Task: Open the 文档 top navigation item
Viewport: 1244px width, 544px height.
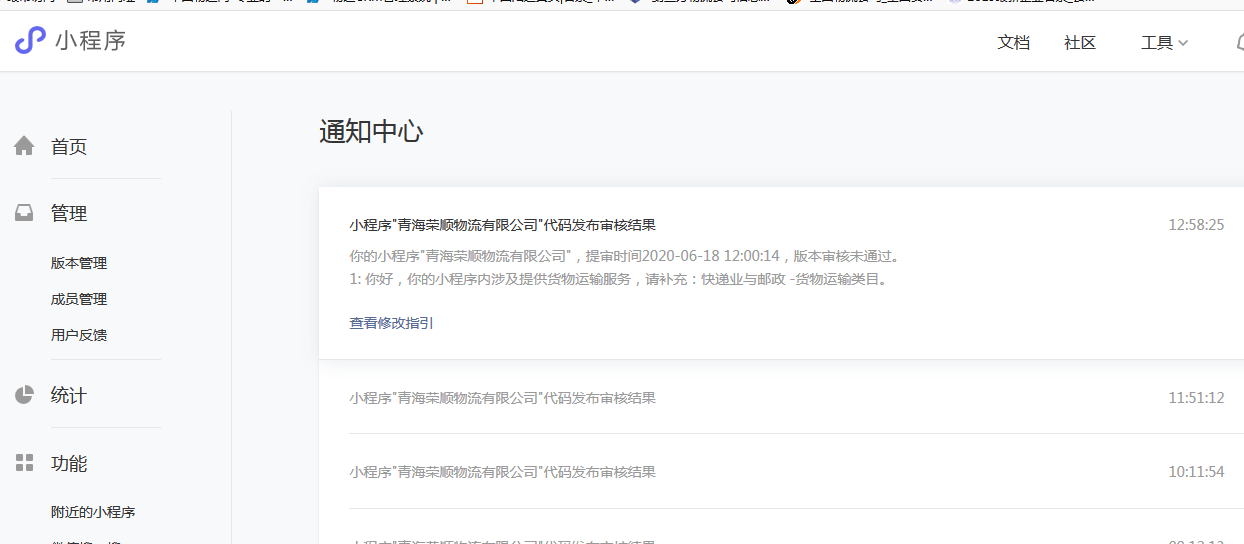Action: click(x=1014, y=43)
